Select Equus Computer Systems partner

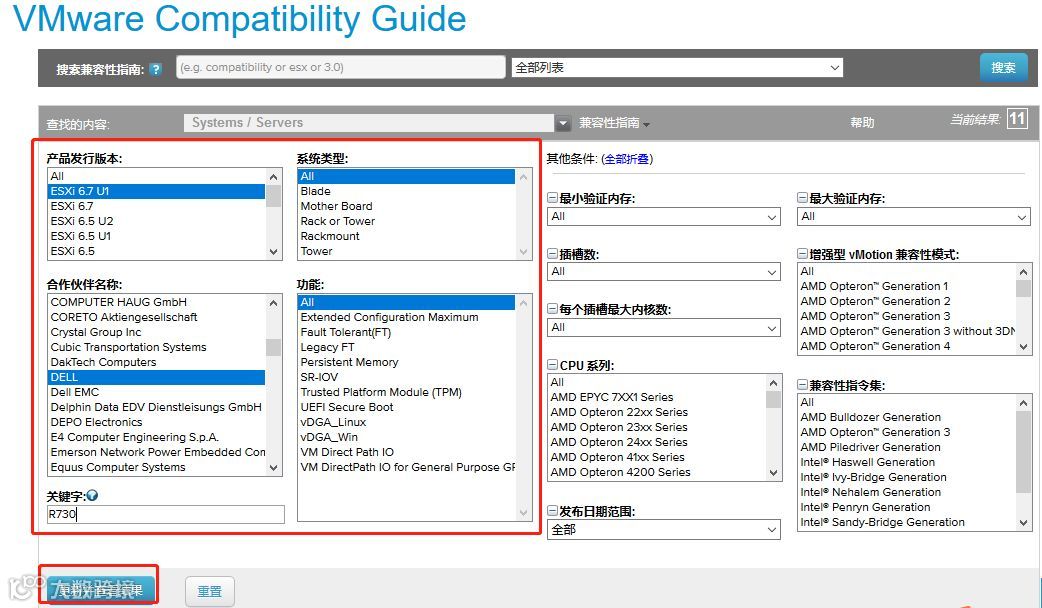157,467
